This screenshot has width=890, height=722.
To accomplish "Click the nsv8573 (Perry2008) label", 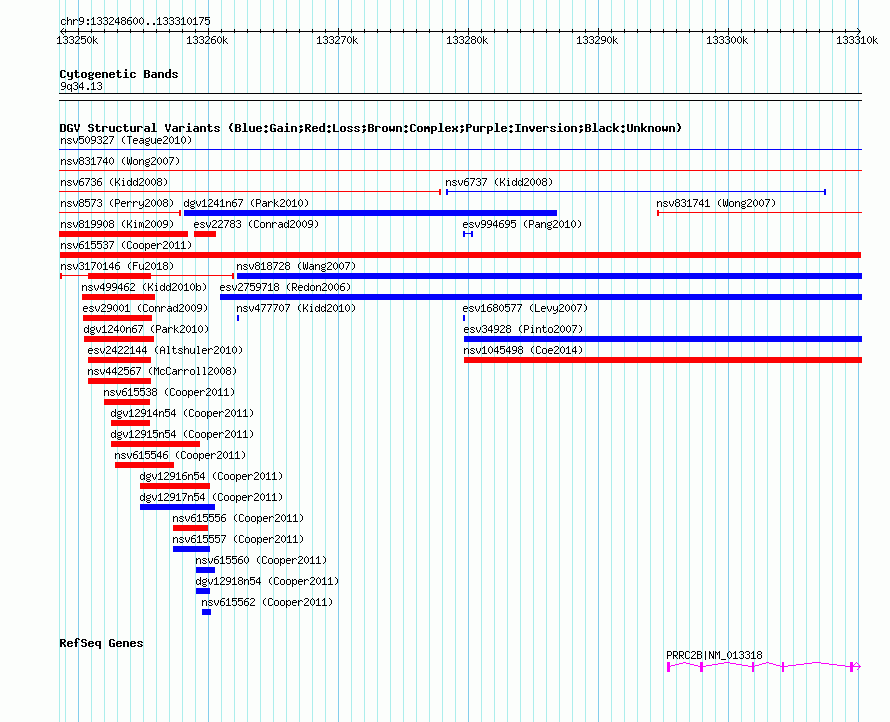I will [117, 203].
